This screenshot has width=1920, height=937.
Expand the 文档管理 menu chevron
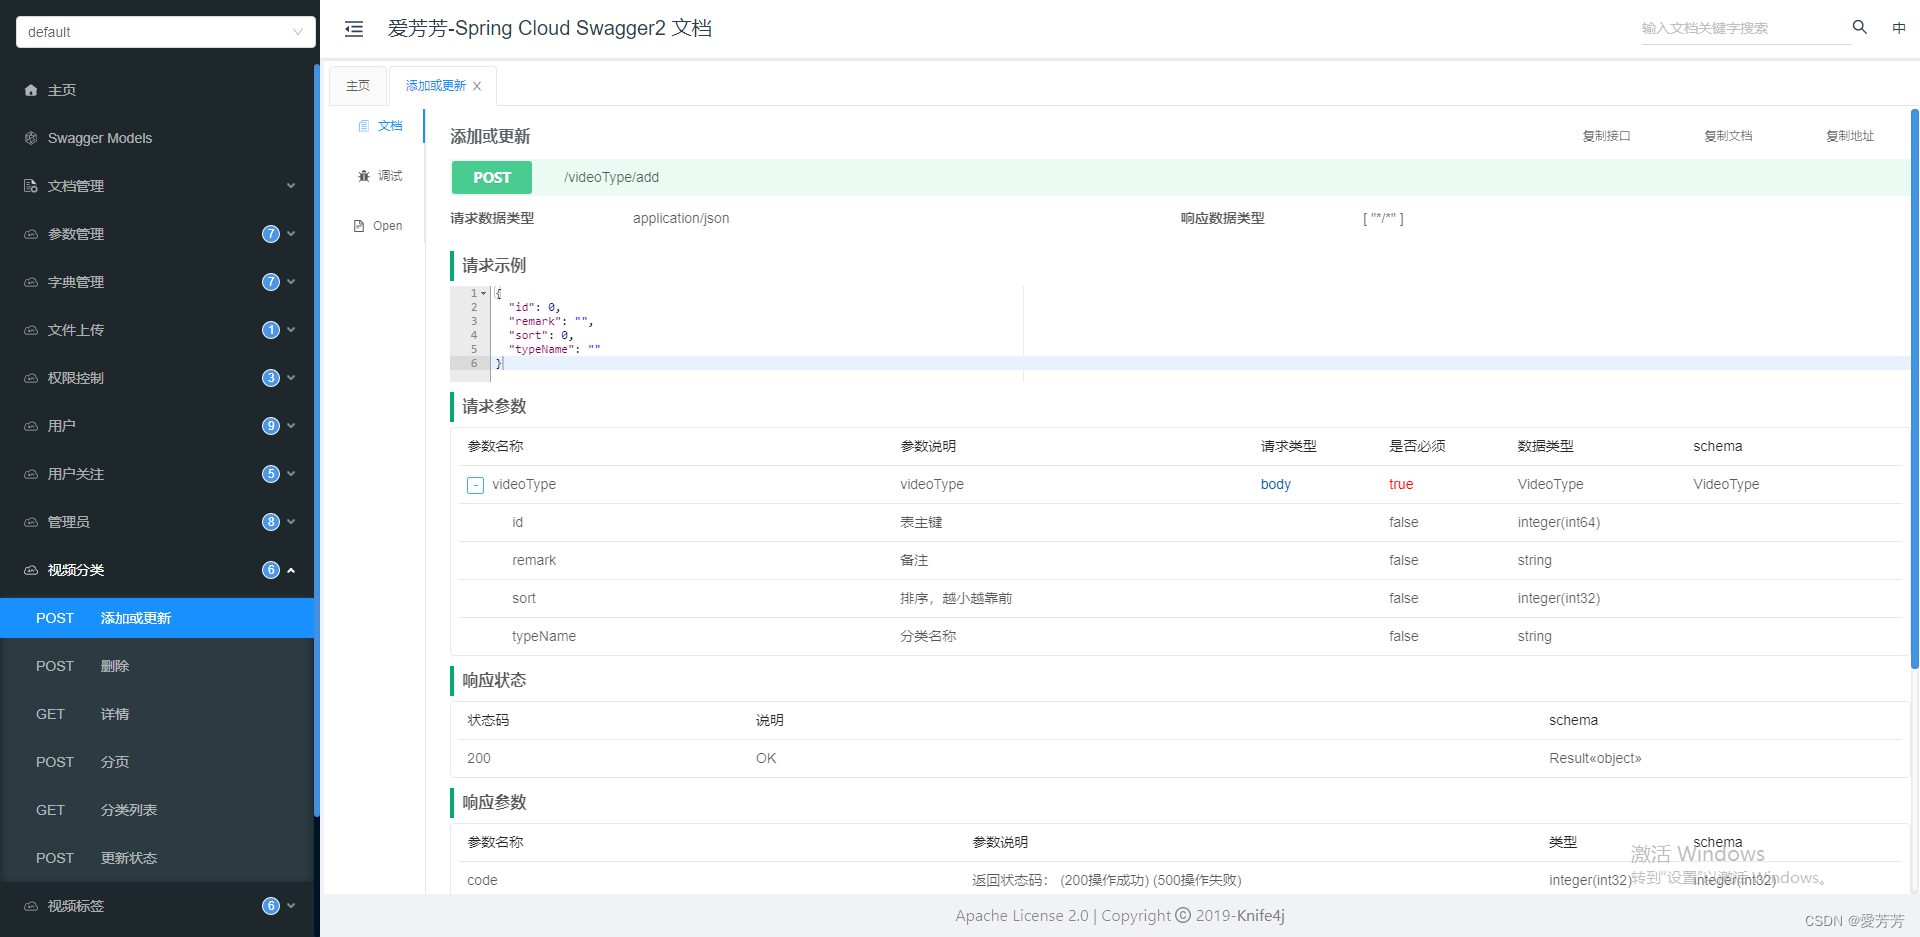[x=291, y=186]
